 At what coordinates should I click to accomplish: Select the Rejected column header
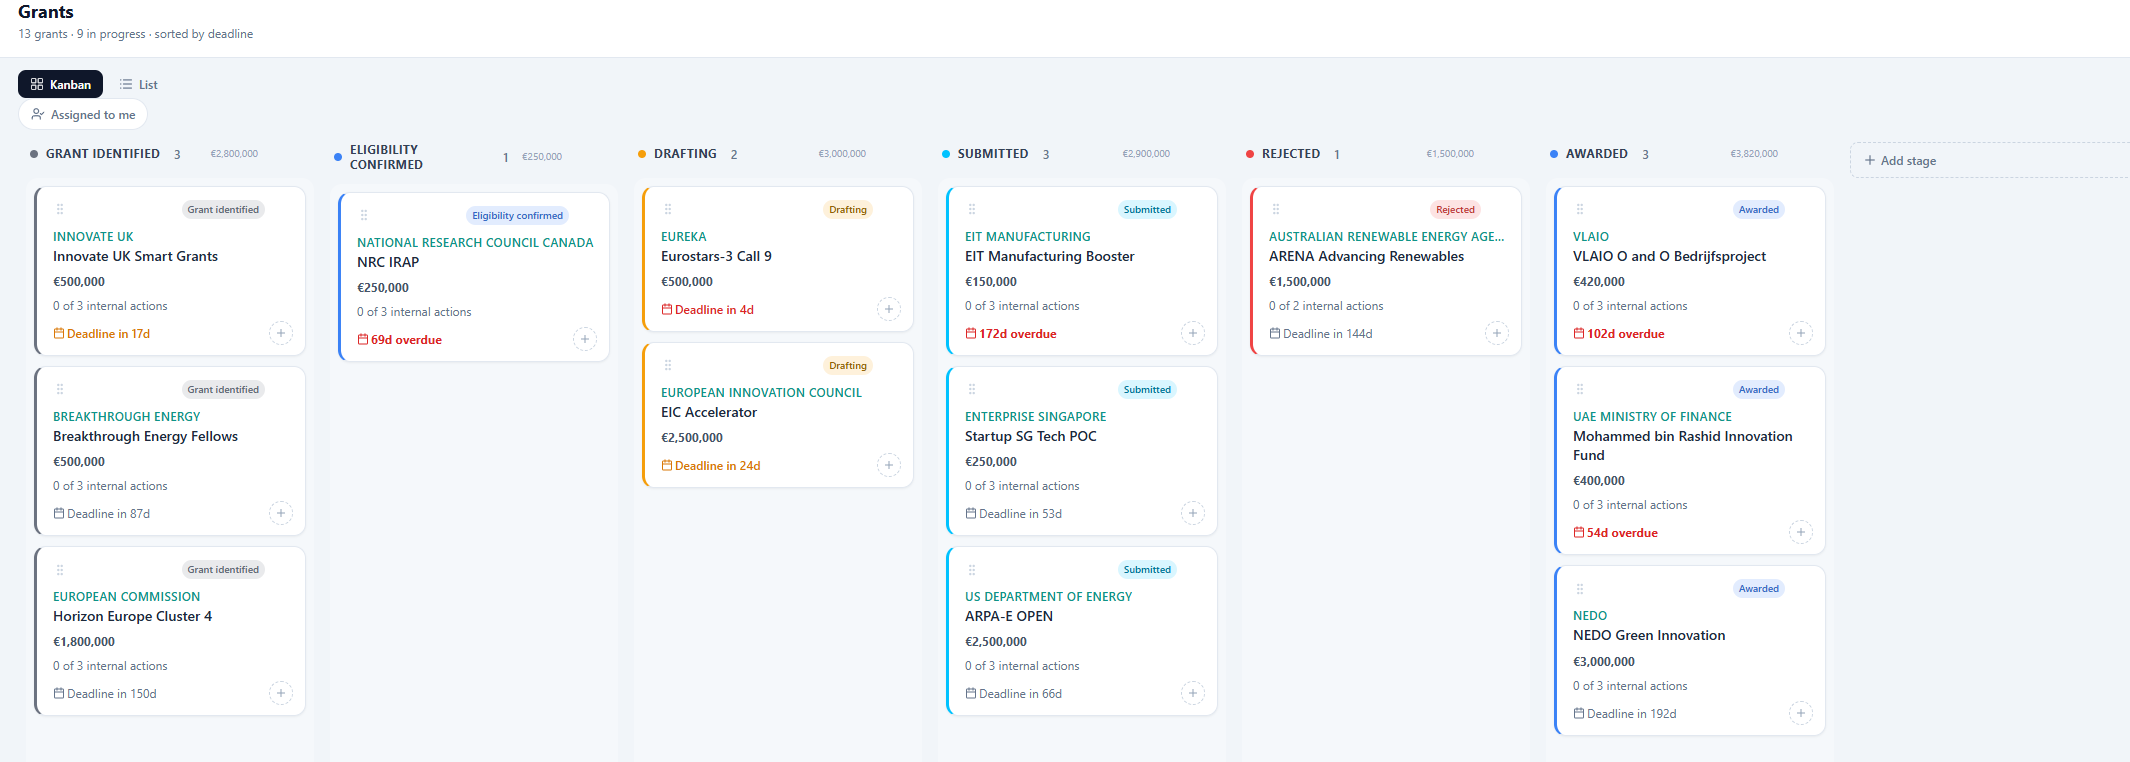point(1291,154)
